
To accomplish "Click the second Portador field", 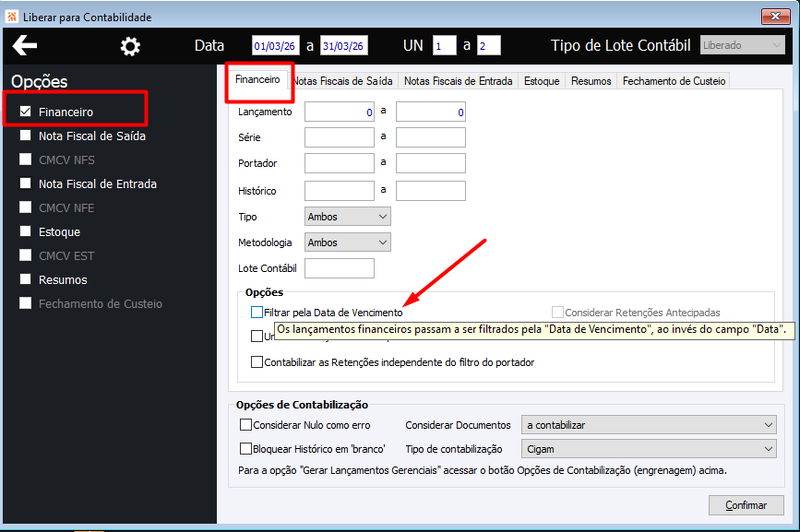I will point(431,163).
